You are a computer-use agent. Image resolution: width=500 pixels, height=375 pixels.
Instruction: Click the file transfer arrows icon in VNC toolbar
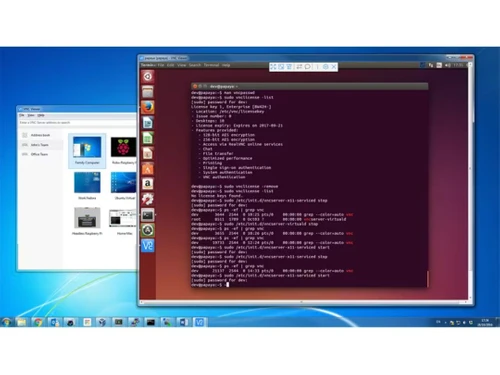(299, 67)
